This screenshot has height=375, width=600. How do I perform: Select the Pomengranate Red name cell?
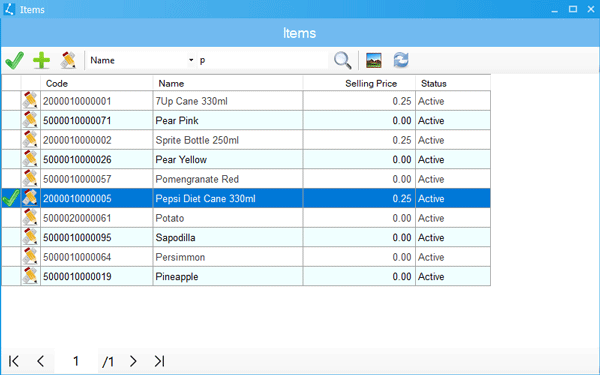point(228,179)
